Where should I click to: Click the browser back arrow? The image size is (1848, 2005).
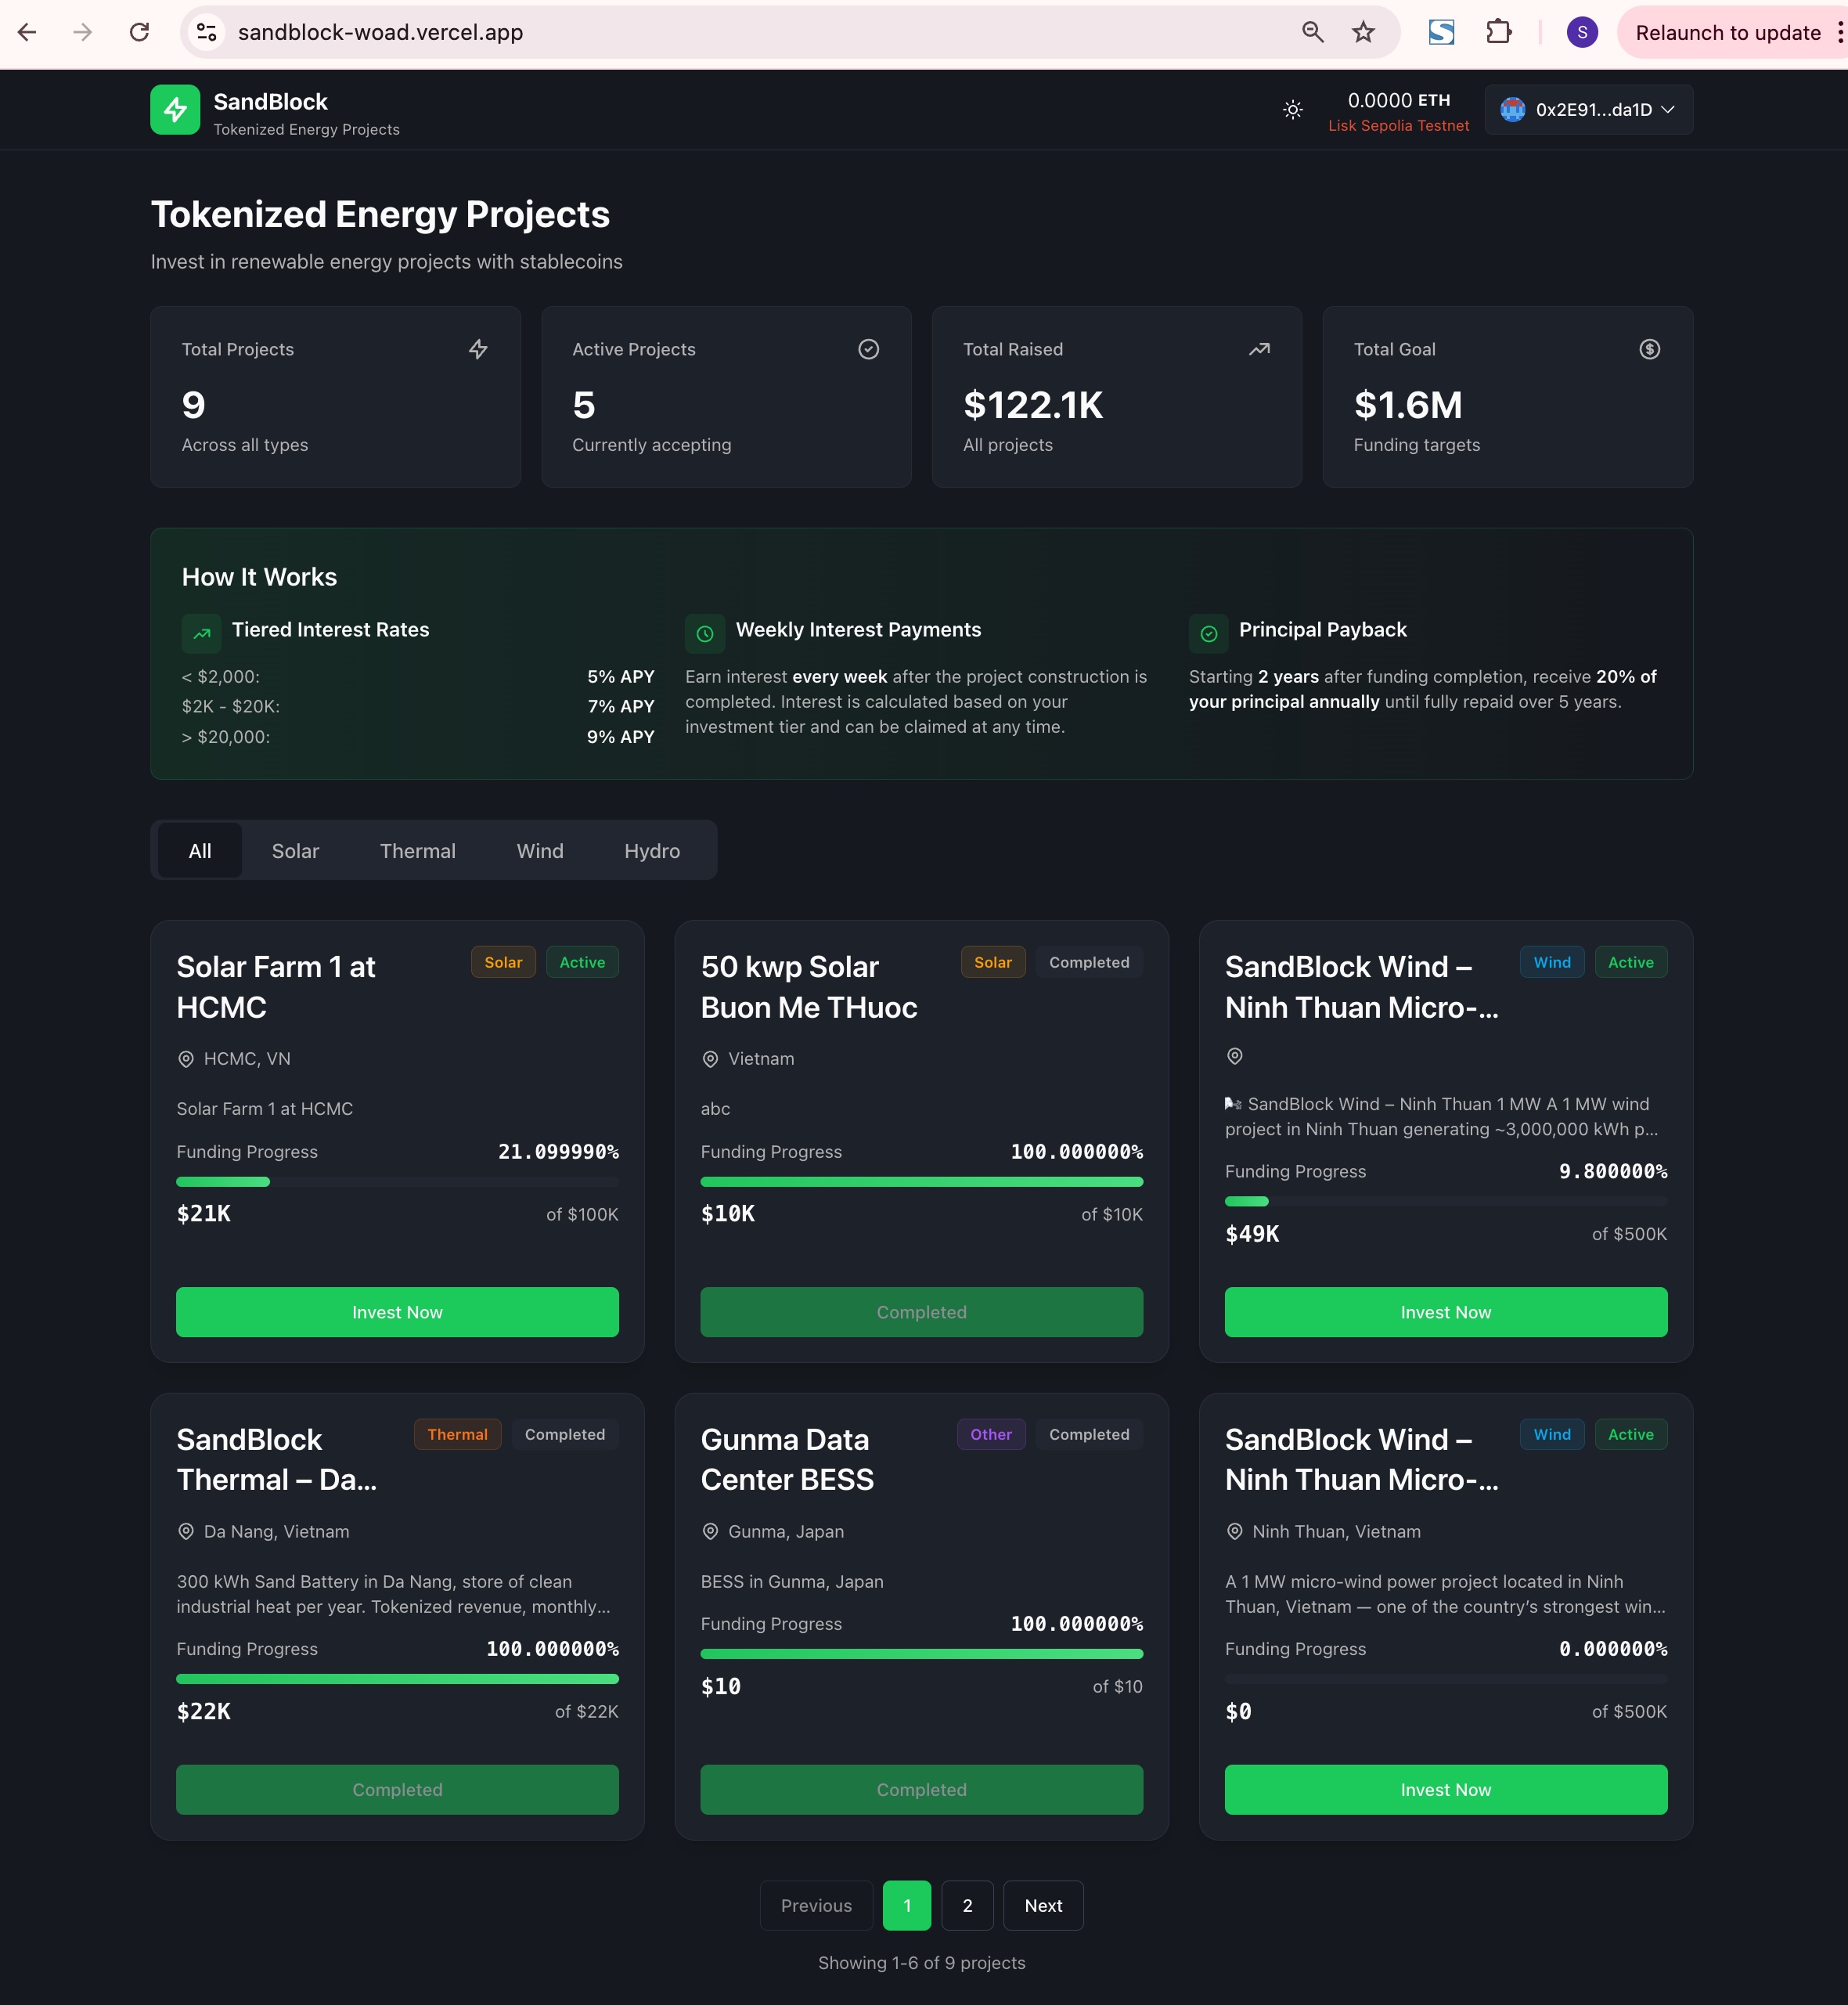[x=27, y=32]
